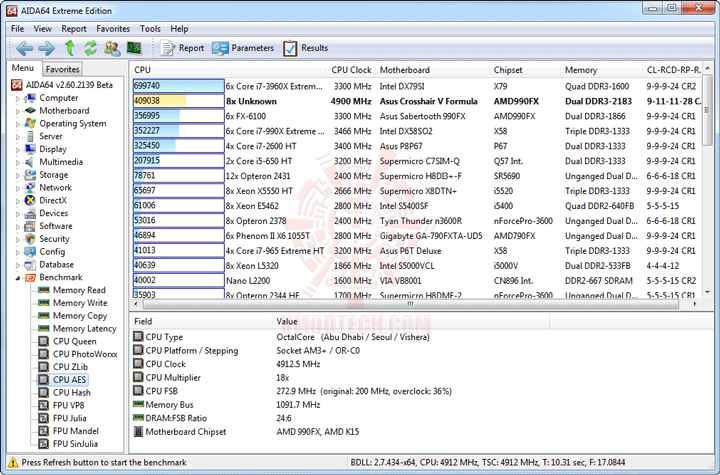The image size is (720, 475).
Task: Select CPU Hash benchmark icon
Action: [x=44, y=393]
